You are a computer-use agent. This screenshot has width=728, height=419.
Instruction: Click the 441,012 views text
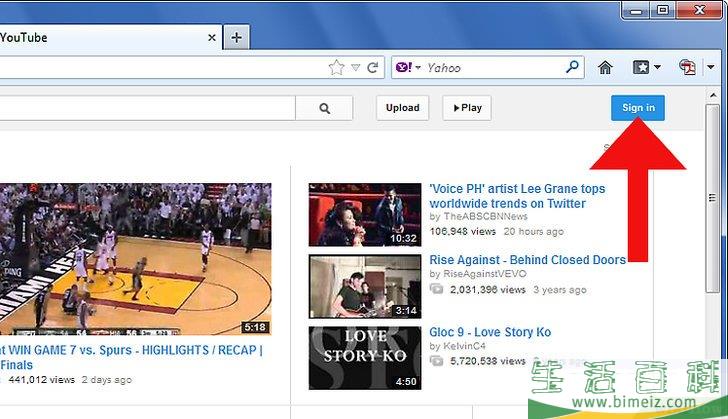click(42, 380)
